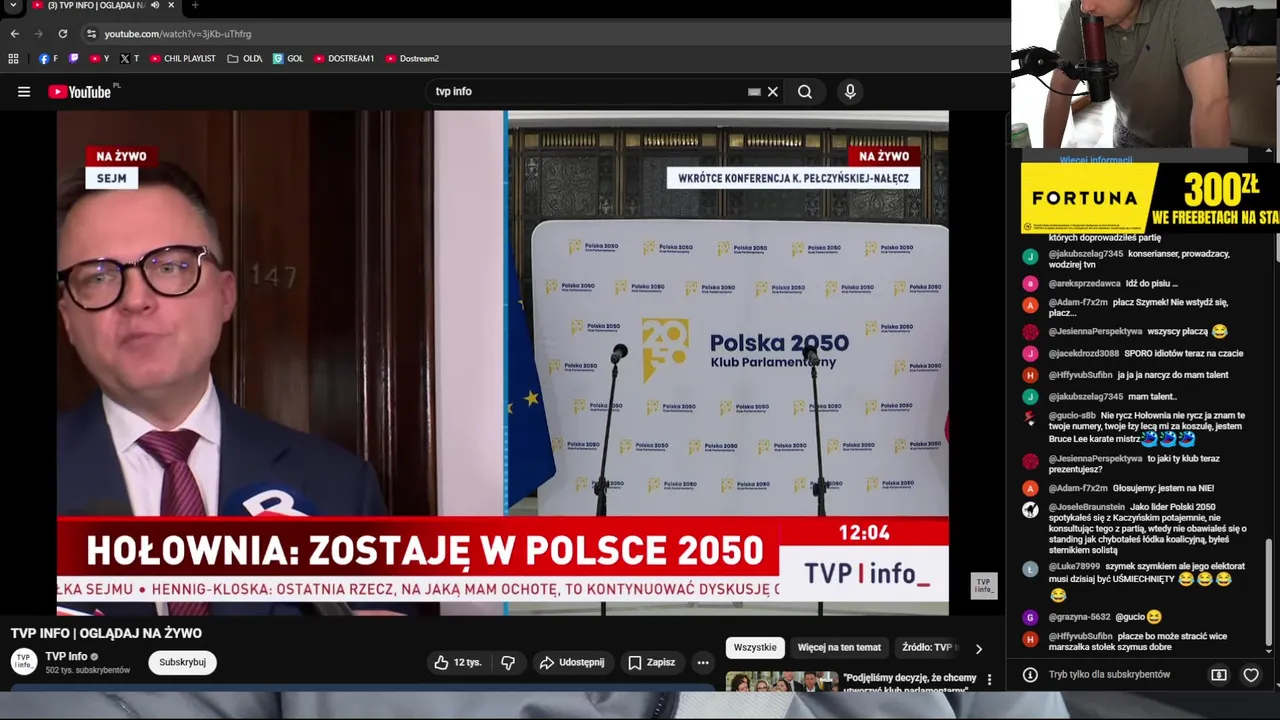
Task: Select the 'Więcej na ten temat' chip
Action: tap(839, 648)
